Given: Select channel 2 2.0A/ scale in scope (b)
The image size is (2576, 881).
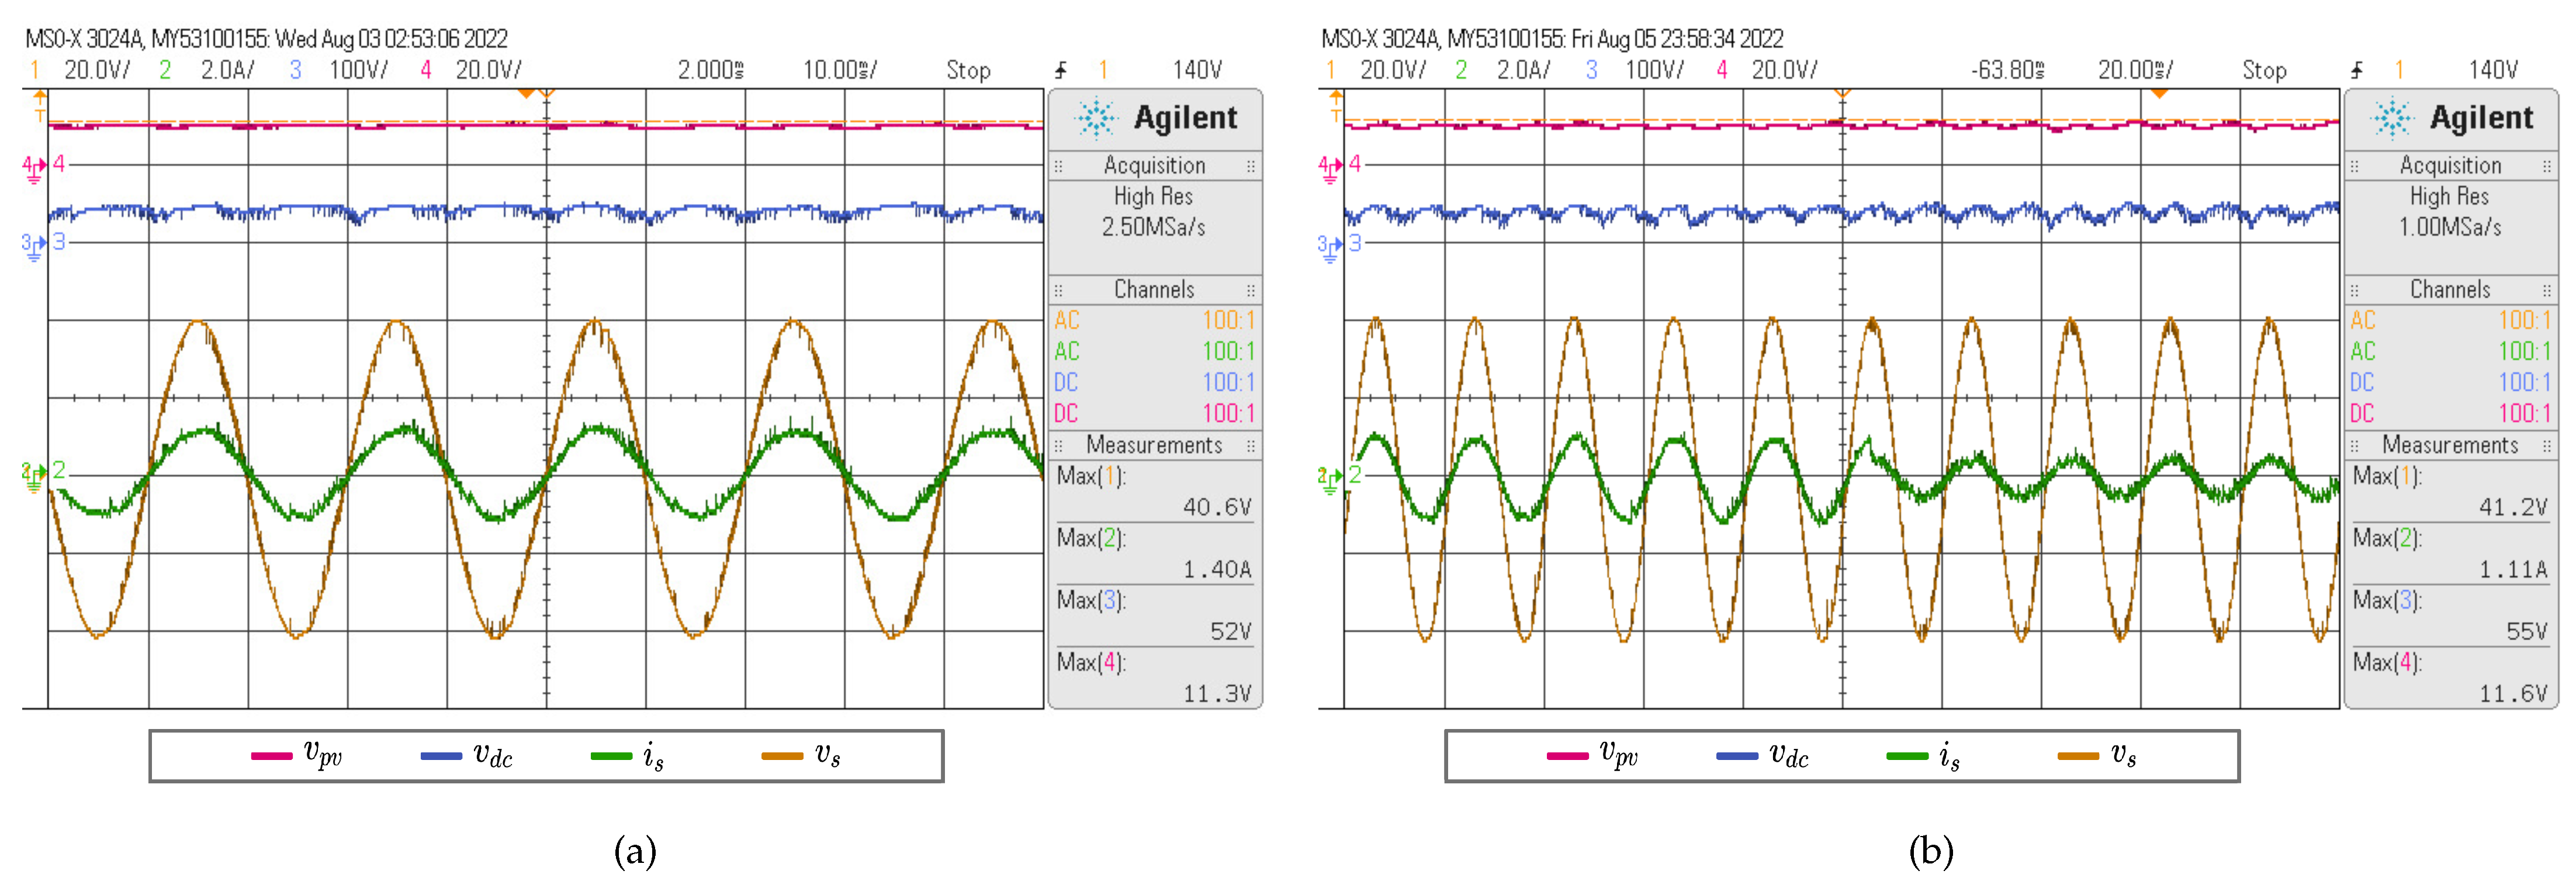Looking at the screenshot, I should click(1523, 70).
